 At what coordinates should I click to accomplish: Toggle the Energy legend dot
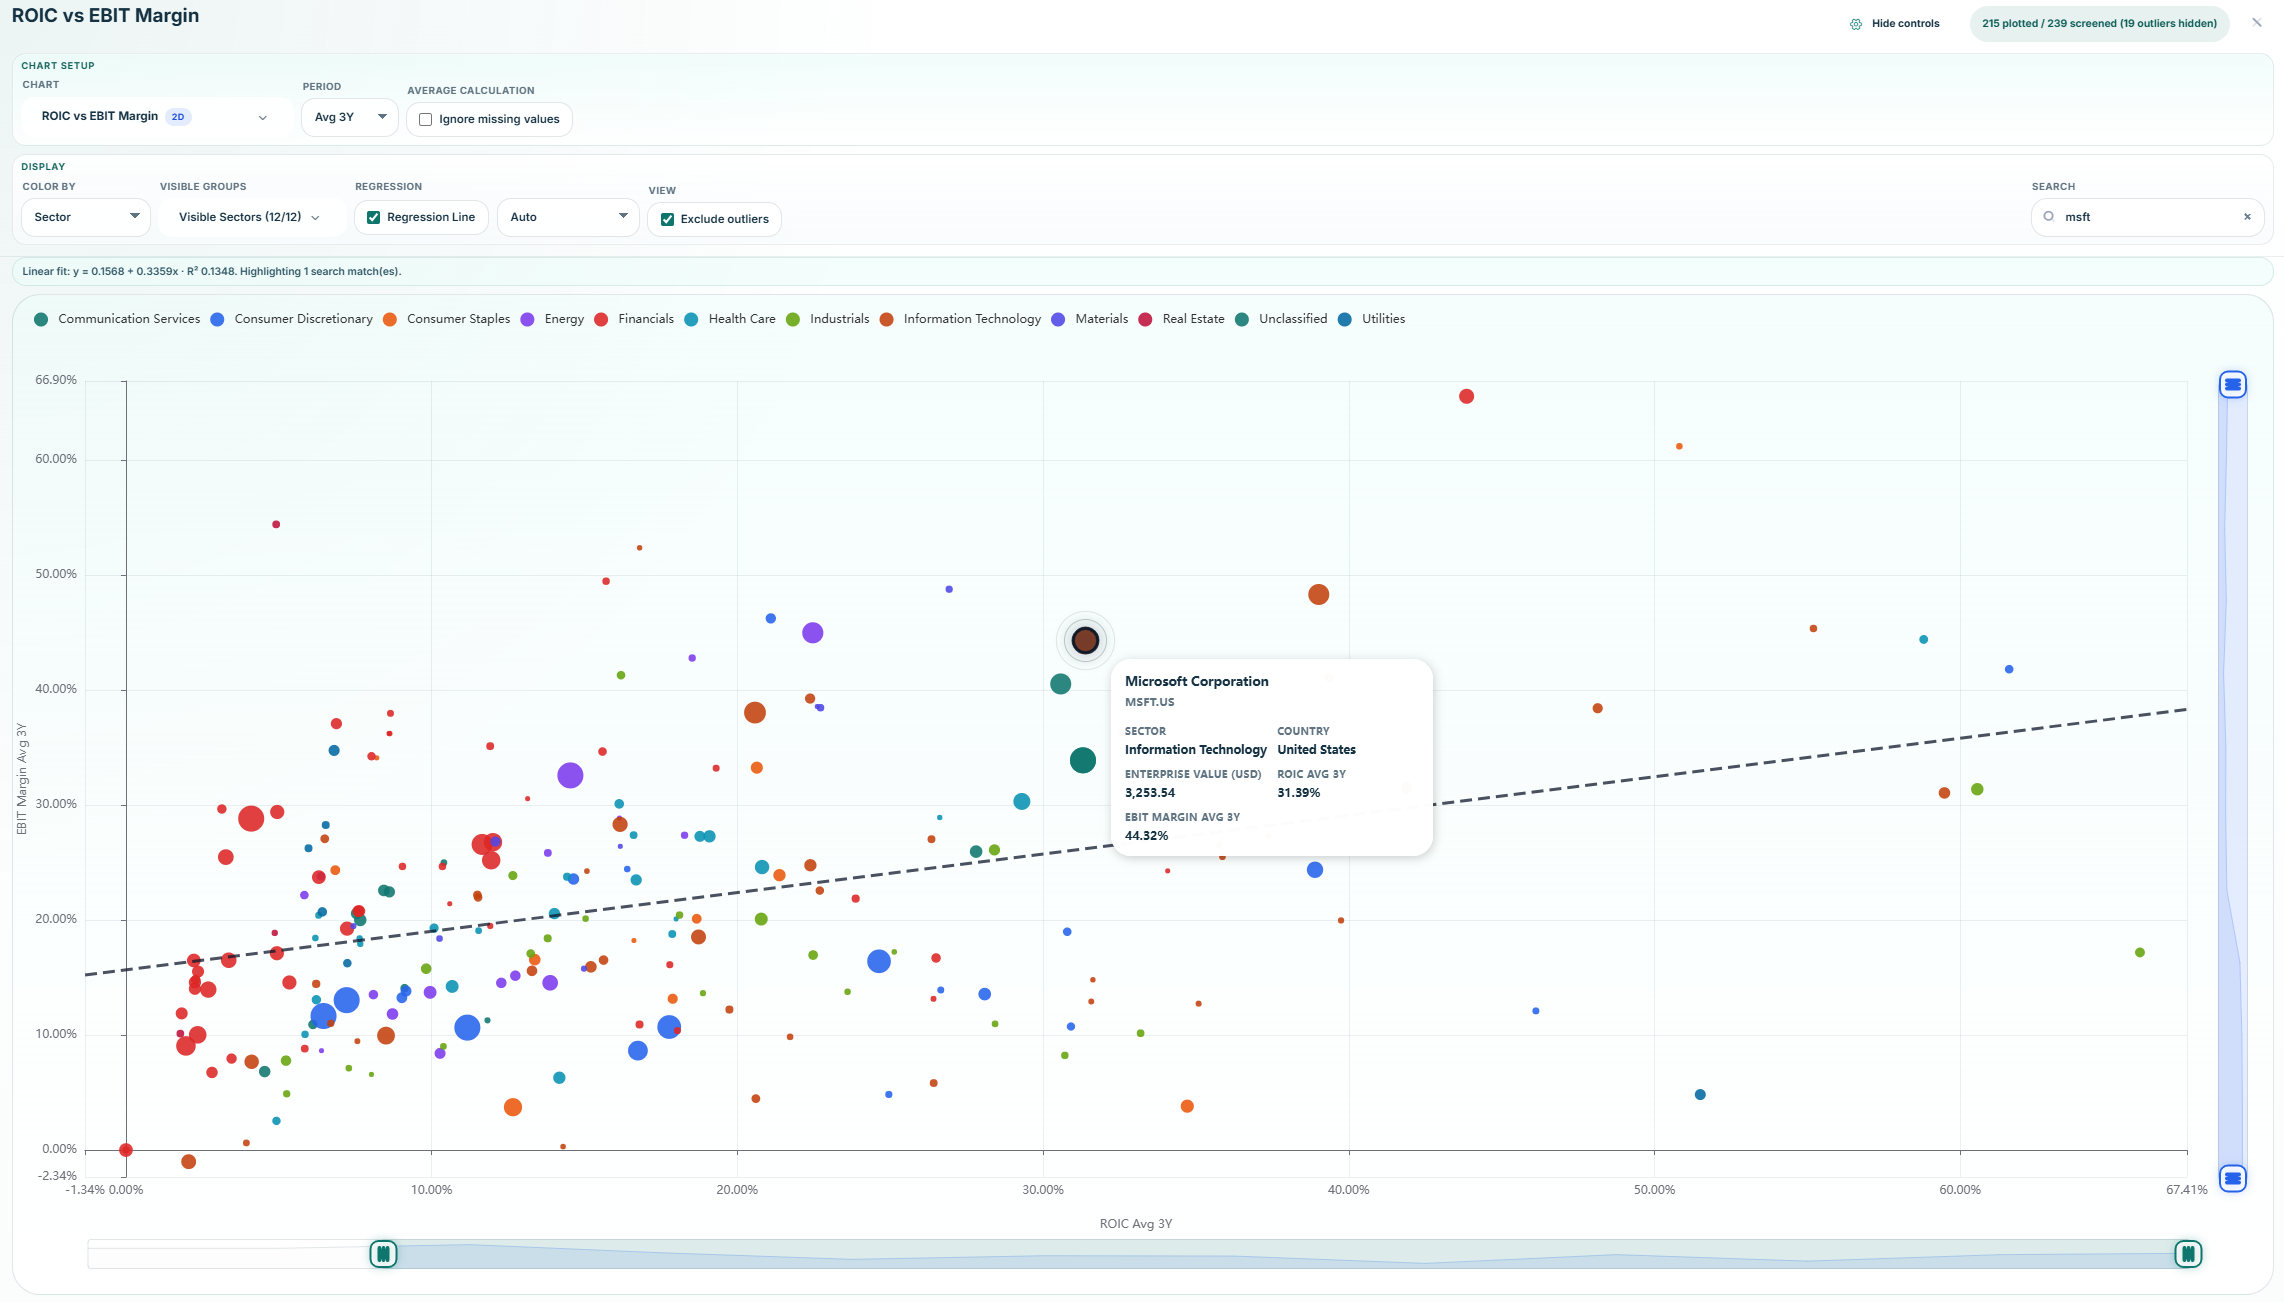tap(527, 319)
